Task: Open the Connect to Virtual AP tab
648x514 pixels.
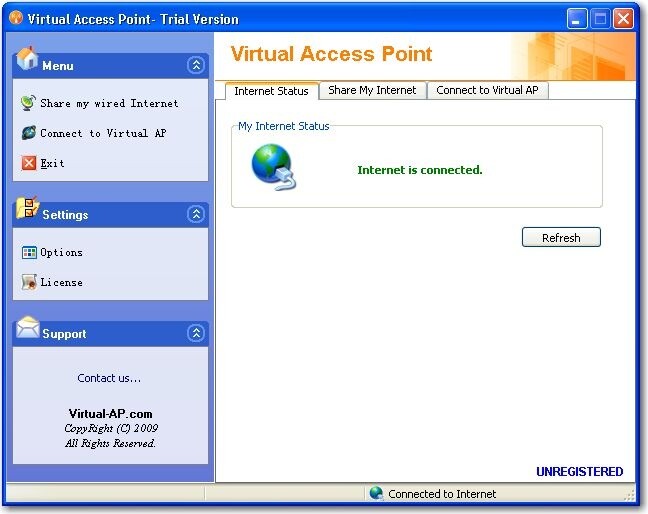Action: tap(487, 90)
